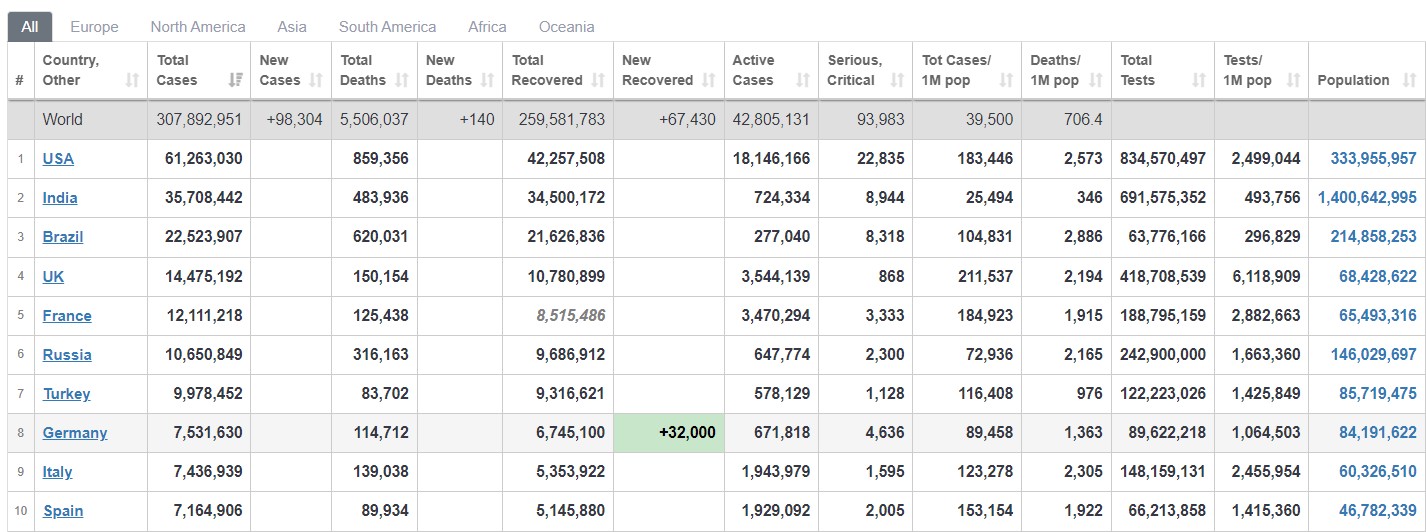This screenshot has width=1426, height=532.
Task: Select Spain cases per million 153,154
Action: coord(985,511)
